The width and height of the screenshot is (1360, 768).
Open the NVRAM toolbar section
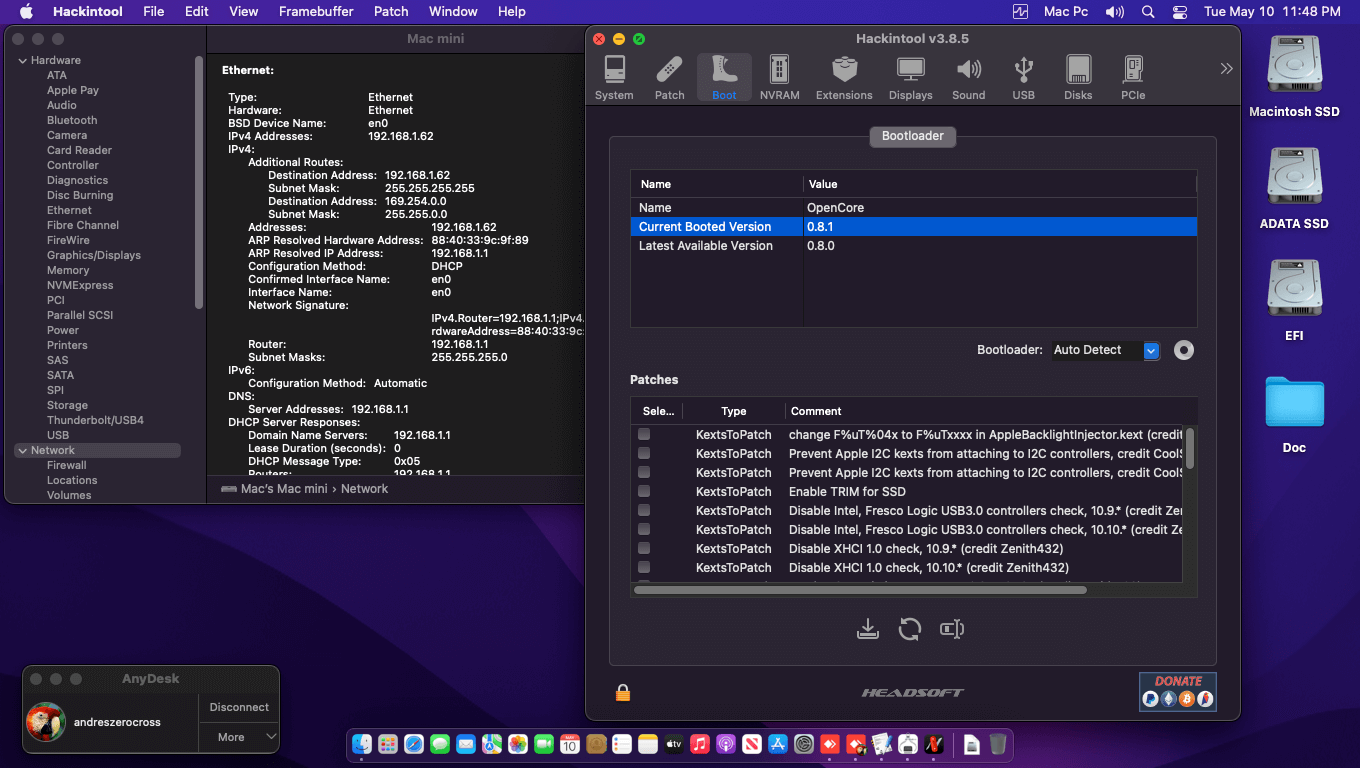[779, 78]
